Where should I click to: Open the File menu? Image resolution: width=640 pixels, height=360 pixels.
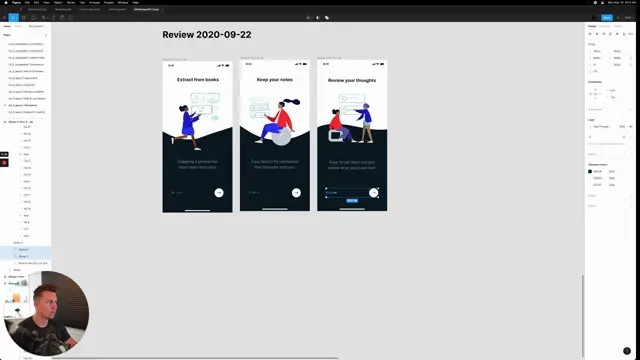(27, 2)
